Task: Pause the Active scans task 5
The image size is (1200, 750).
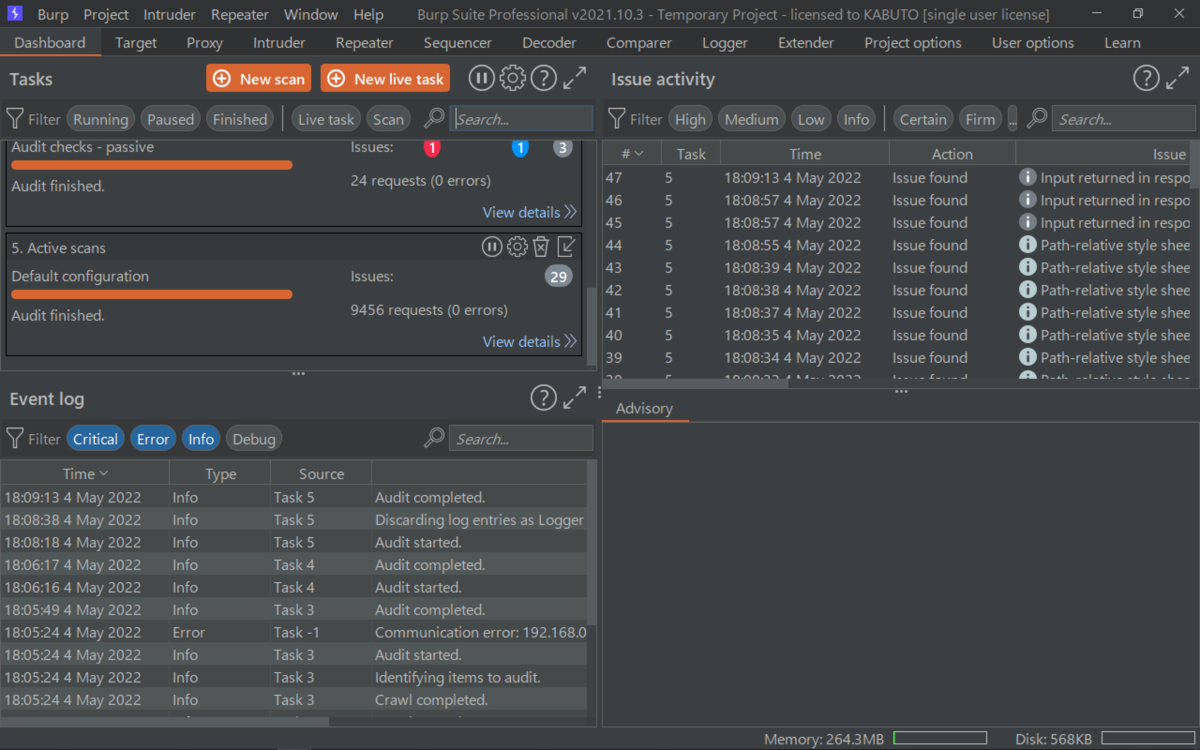Action: [x=491, y=247]
